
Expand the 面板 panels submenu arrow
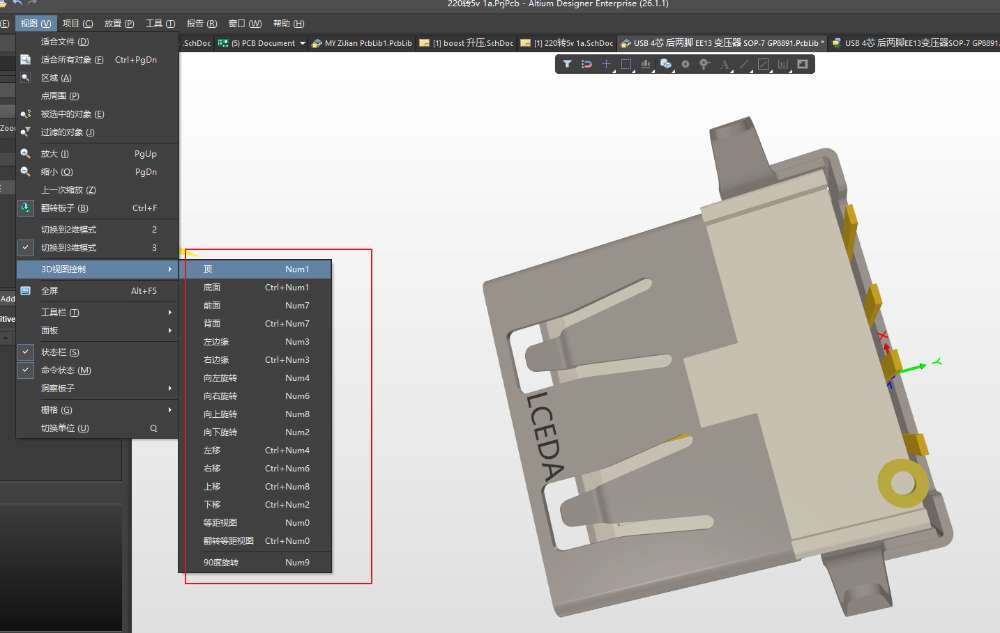point(170,330)
